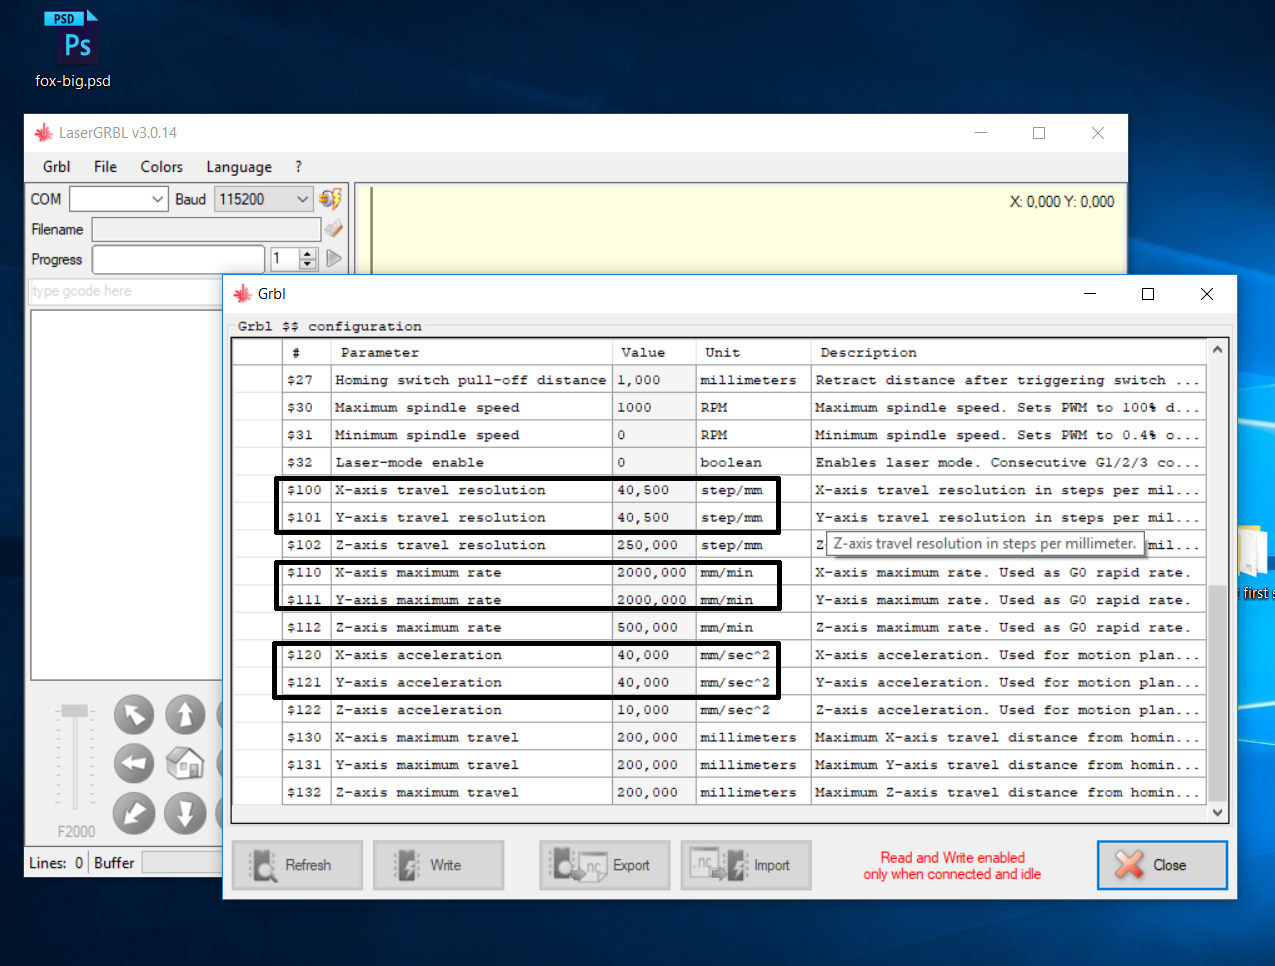This screenshot has width=1275, height=966.
Task: Click the $122 row number cell
Action: pos(304,710)
